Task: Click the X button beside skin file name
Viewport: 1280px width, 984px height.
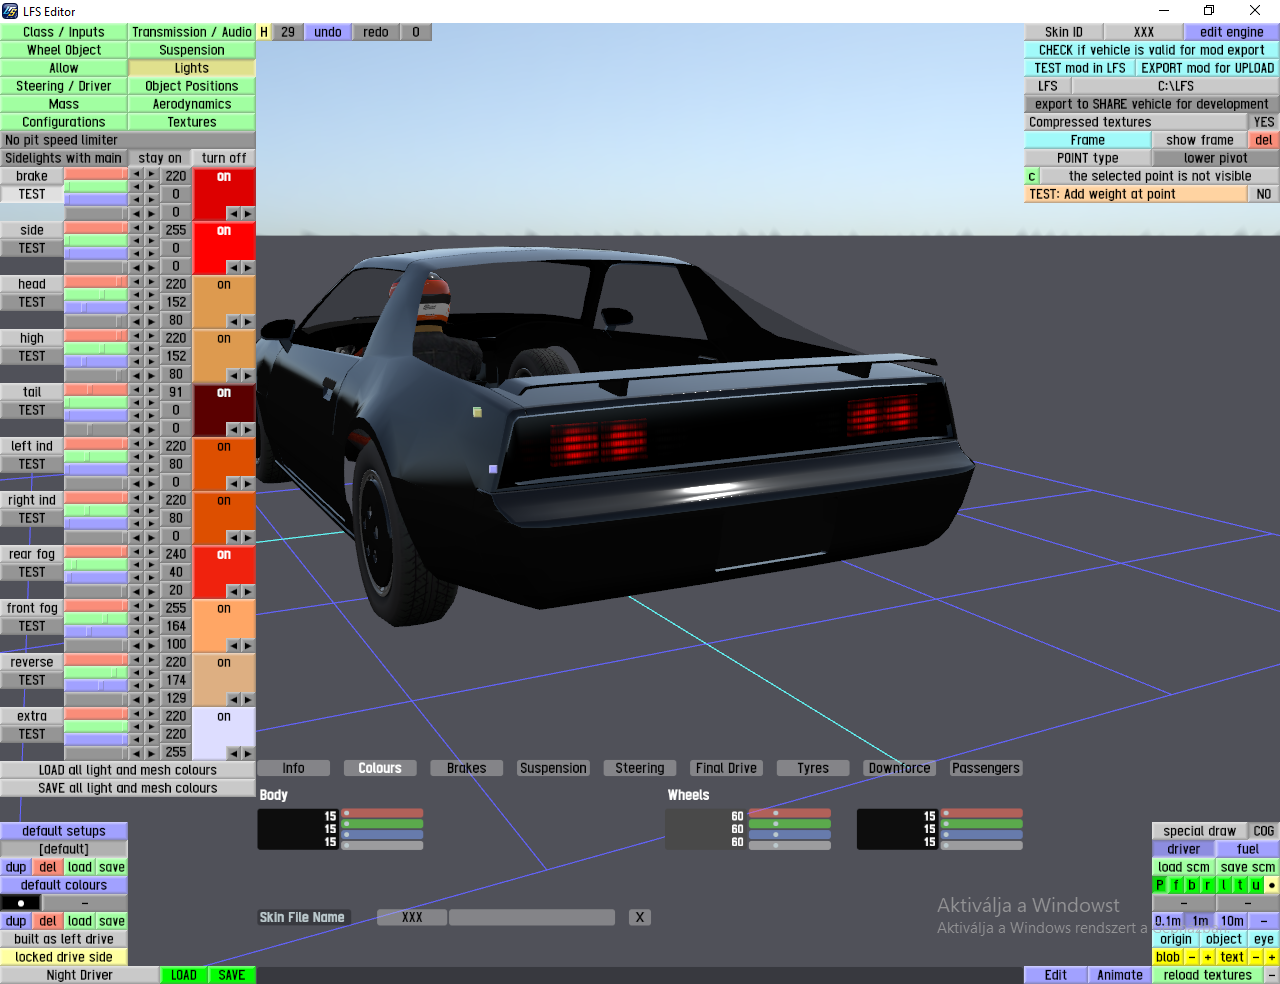Action: pos(640,917)
